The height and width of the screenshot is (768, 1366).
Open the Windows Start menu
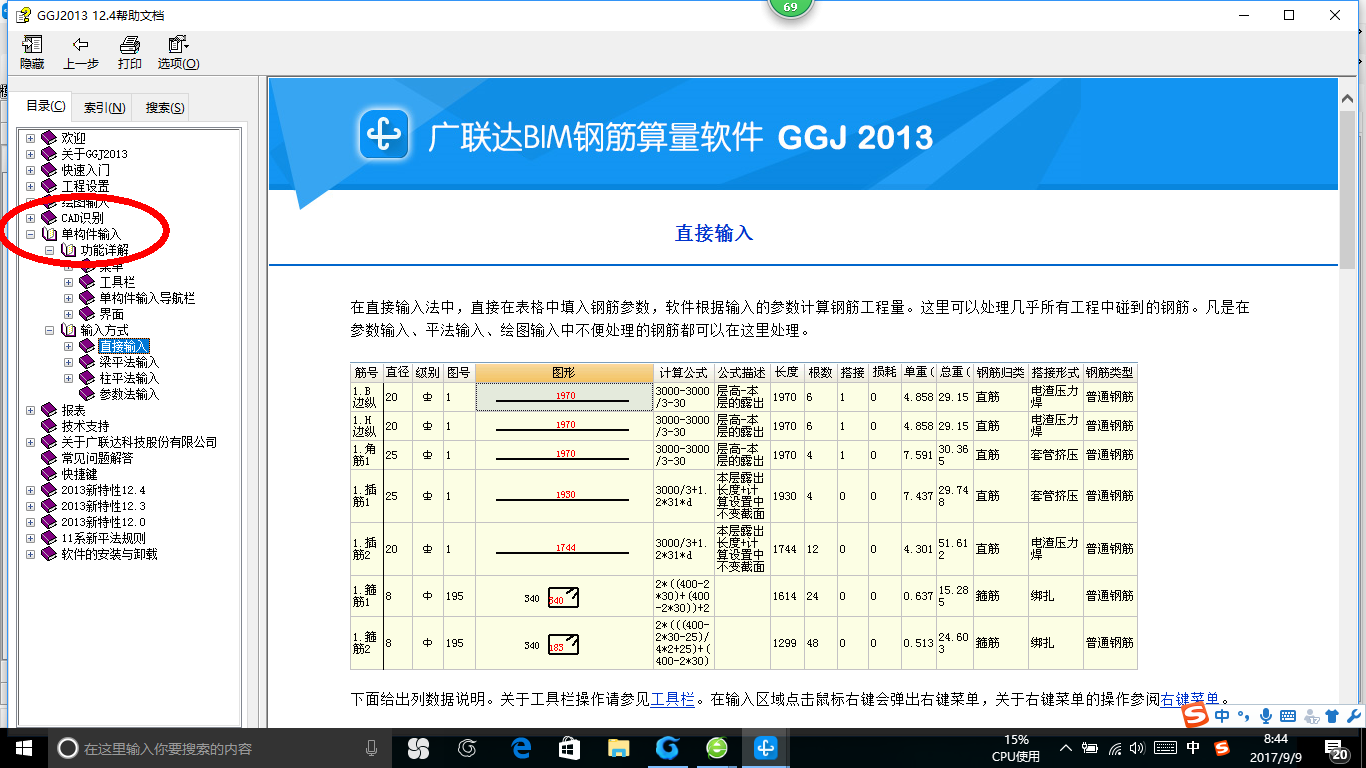pos(23,748)
